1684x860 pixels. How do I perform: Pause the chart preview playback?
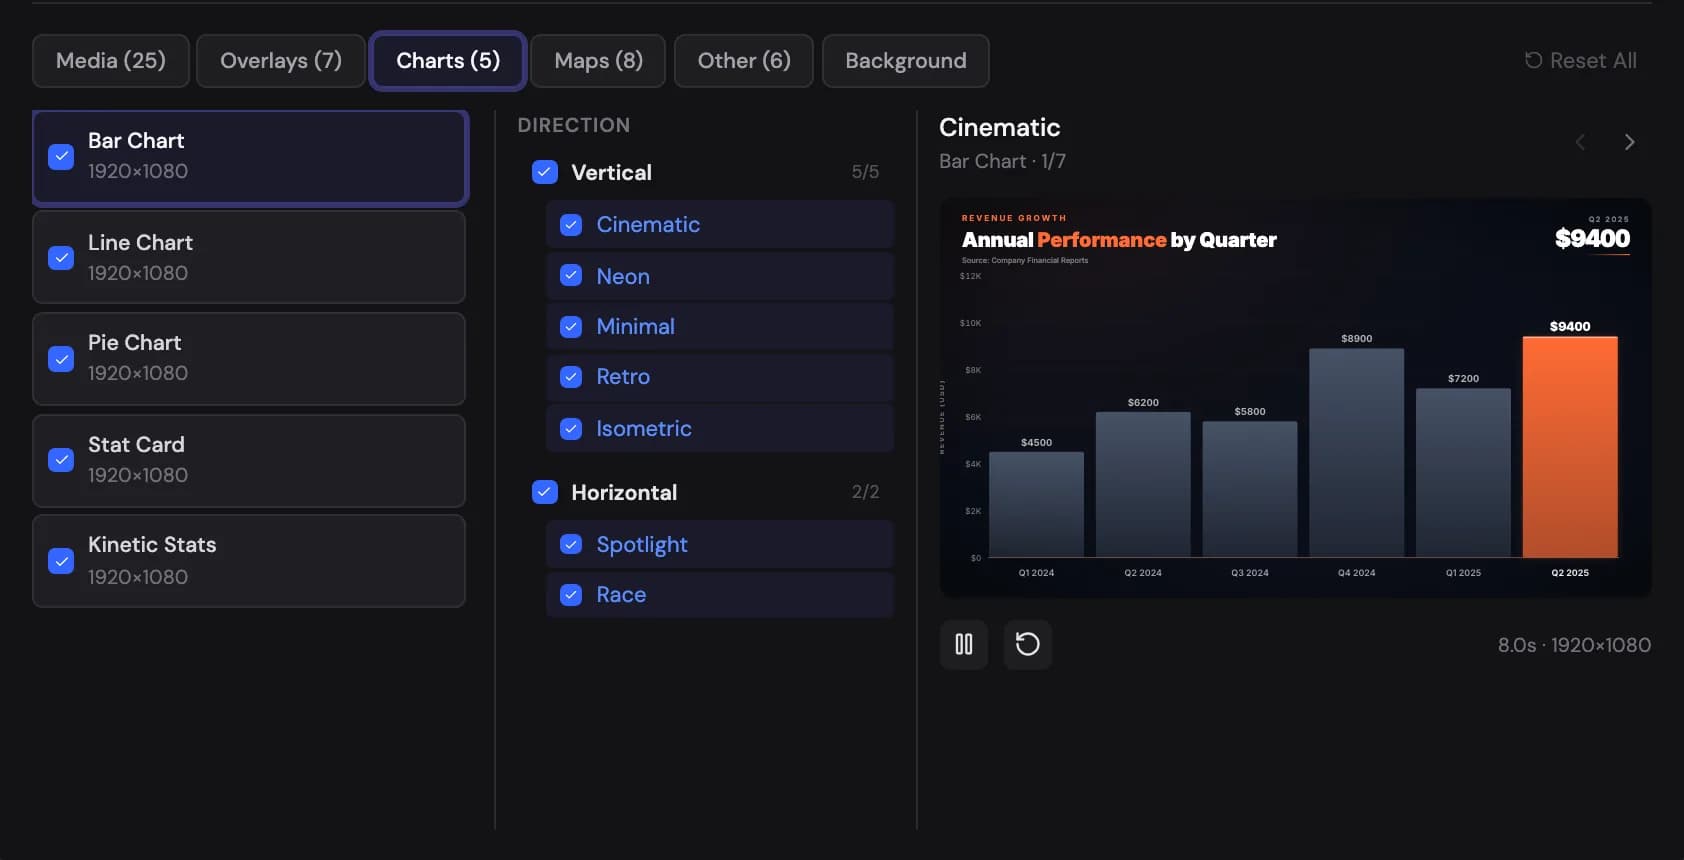964,644
